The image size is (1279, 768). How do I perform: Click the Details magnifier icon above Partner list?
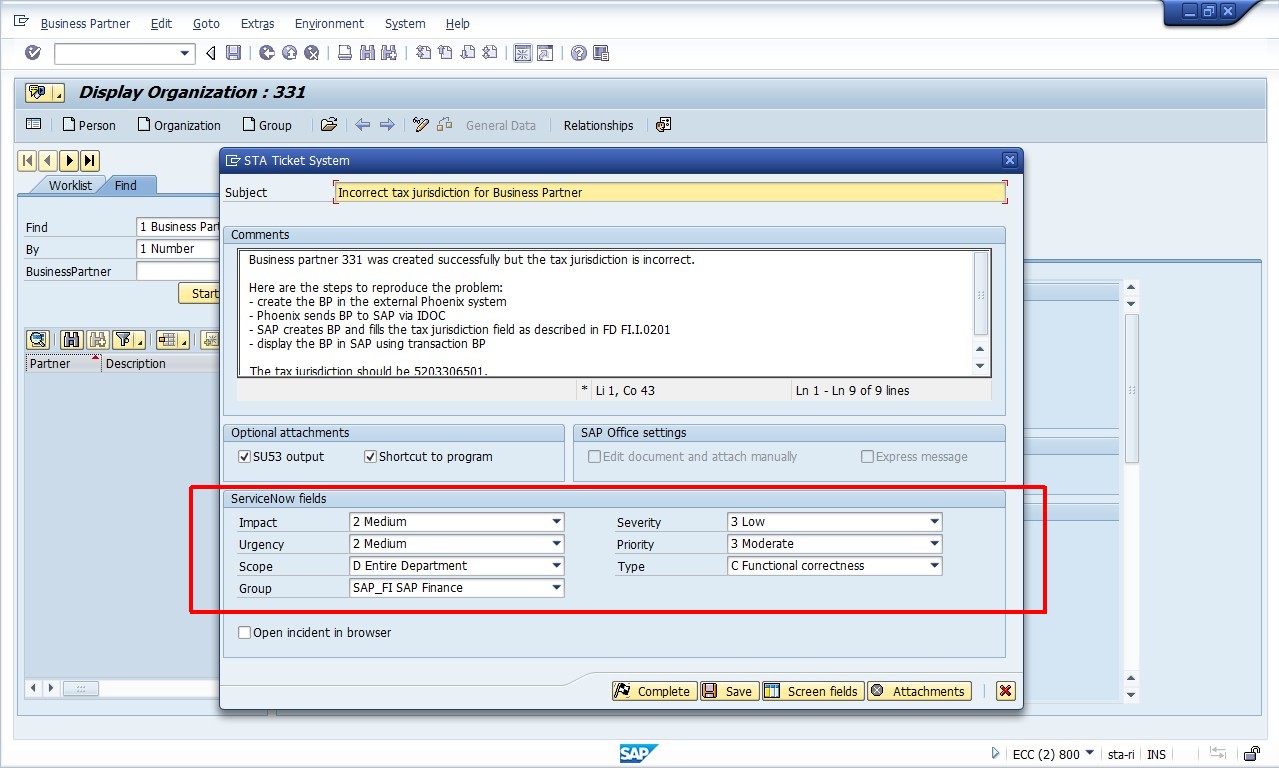(38, 340)
